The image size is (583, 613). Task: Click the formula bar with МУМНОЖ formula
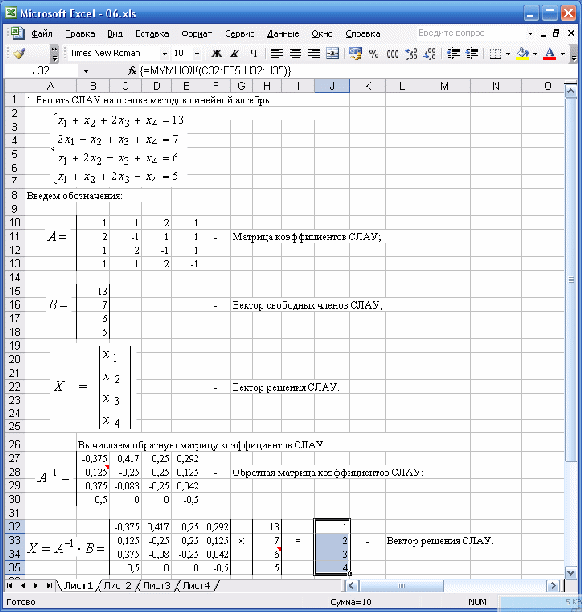[x=352, y=71]
